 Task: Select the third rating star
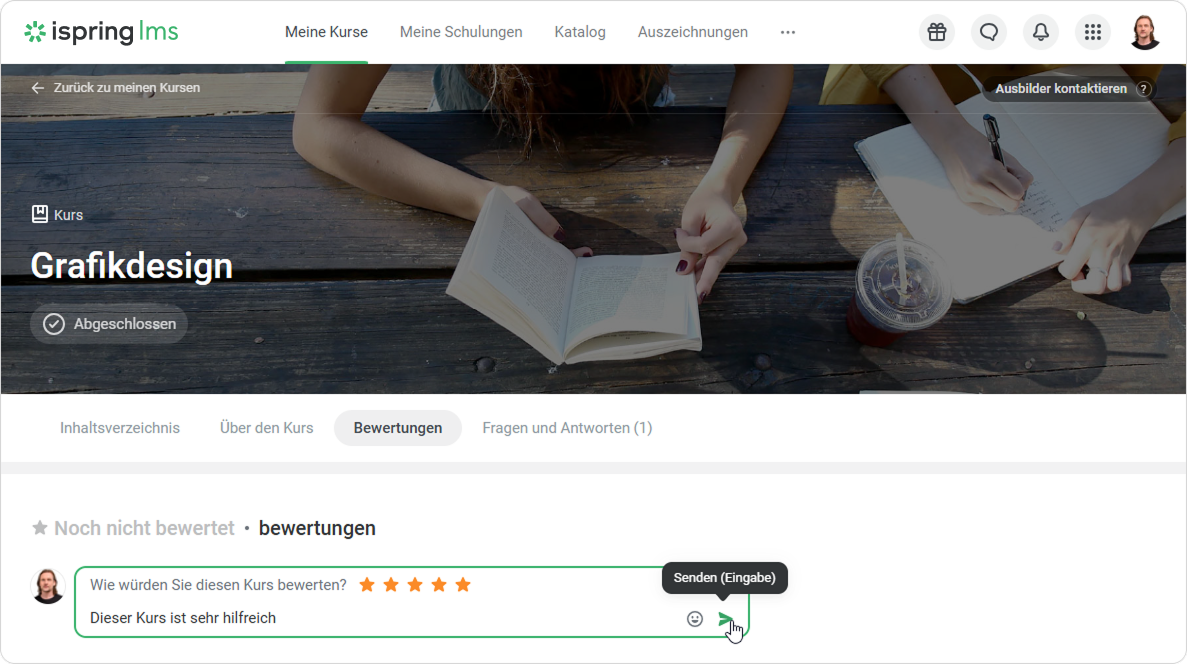click(x=415, y=585)
